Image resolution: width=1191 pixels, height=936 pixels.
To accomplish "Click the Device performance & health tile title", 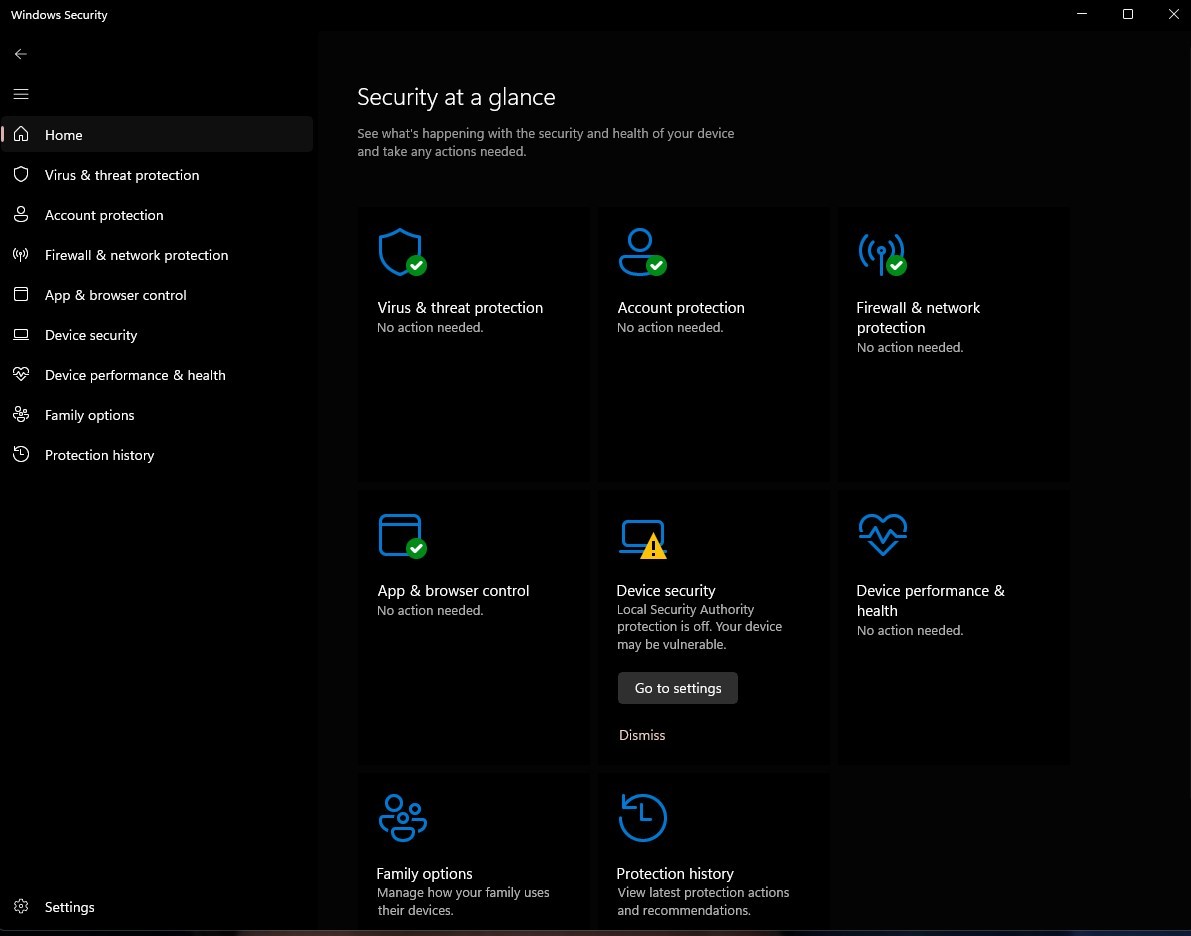I will tap(930, 600).
